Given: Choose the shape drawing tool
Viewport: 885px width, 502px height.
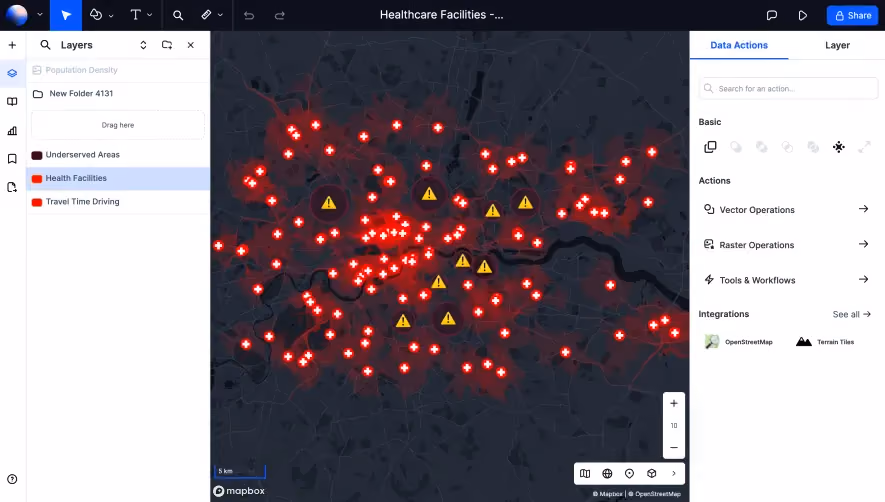Looking at the screenshot, I should pyautogui.click(x=96, y=15).
